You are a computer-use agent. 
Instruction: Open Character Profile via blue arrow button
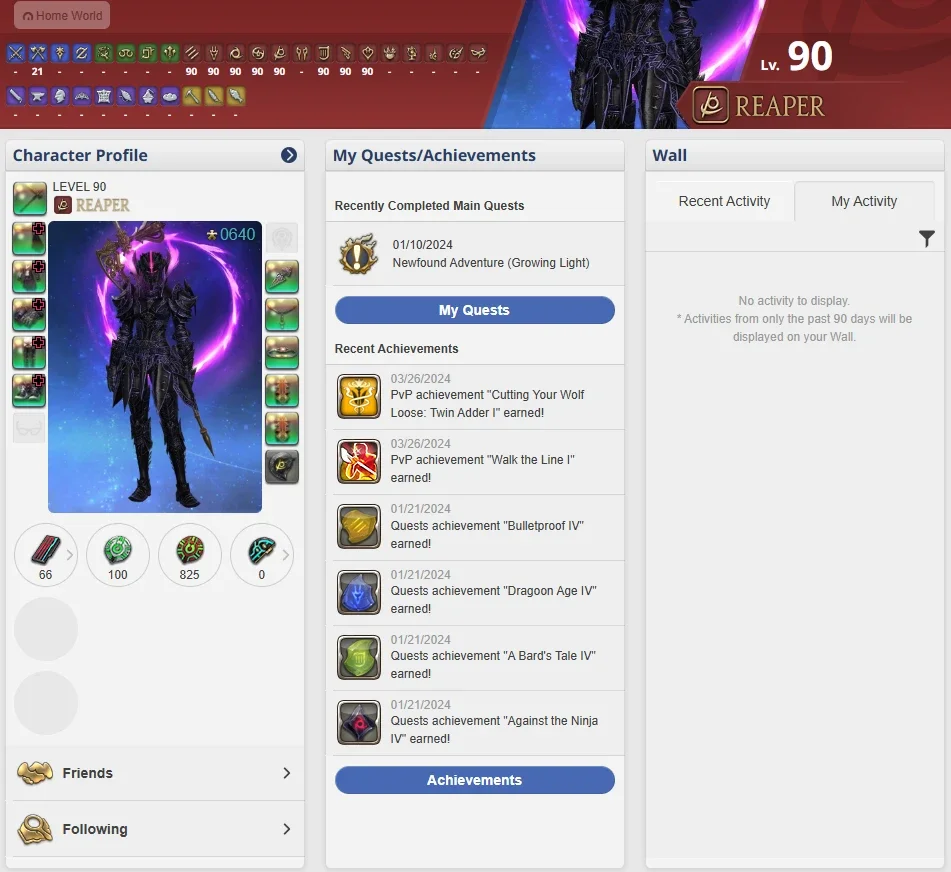click(x=289, y=155)
